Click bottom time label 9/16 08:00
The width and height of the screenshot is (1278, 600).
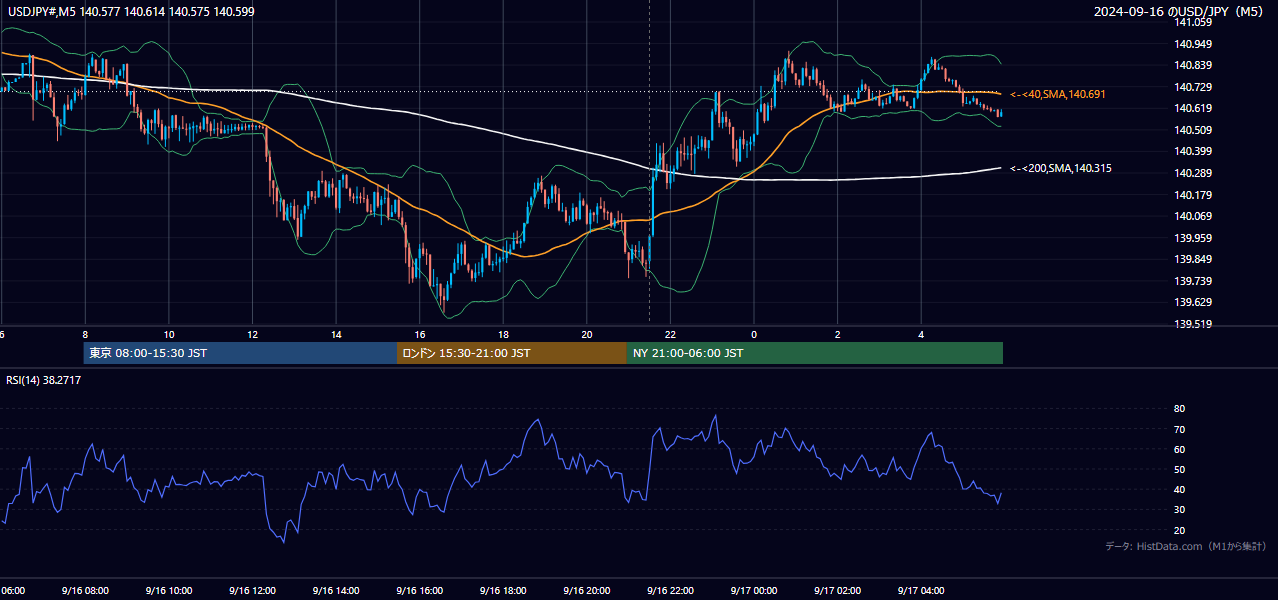pos(84,590)
